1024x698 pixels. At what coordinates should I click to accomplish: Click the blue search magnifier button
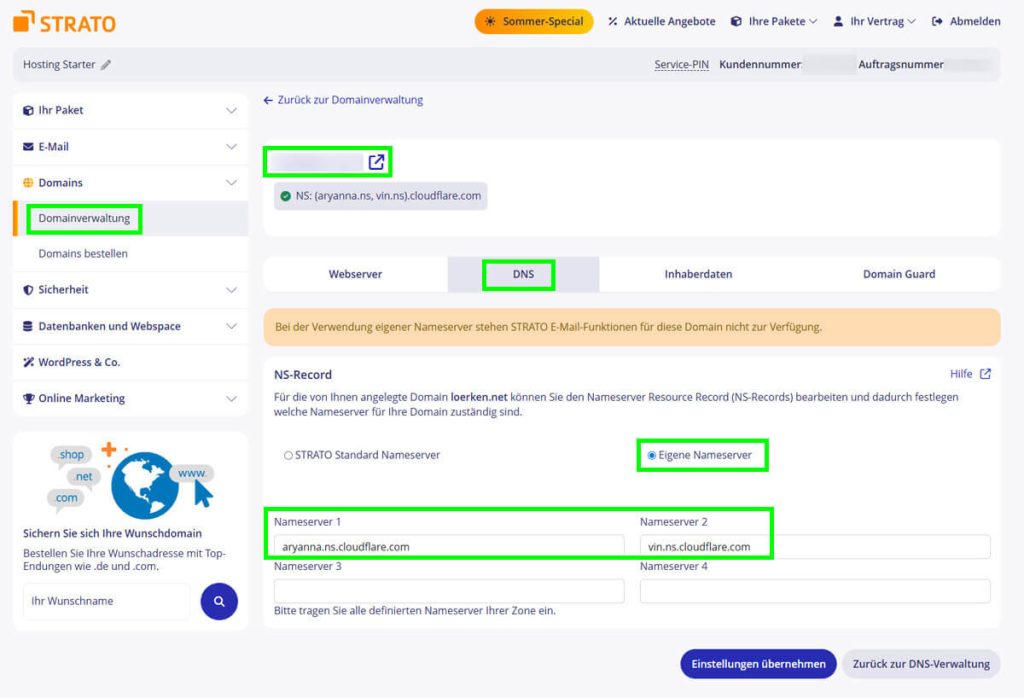point(219,601)
